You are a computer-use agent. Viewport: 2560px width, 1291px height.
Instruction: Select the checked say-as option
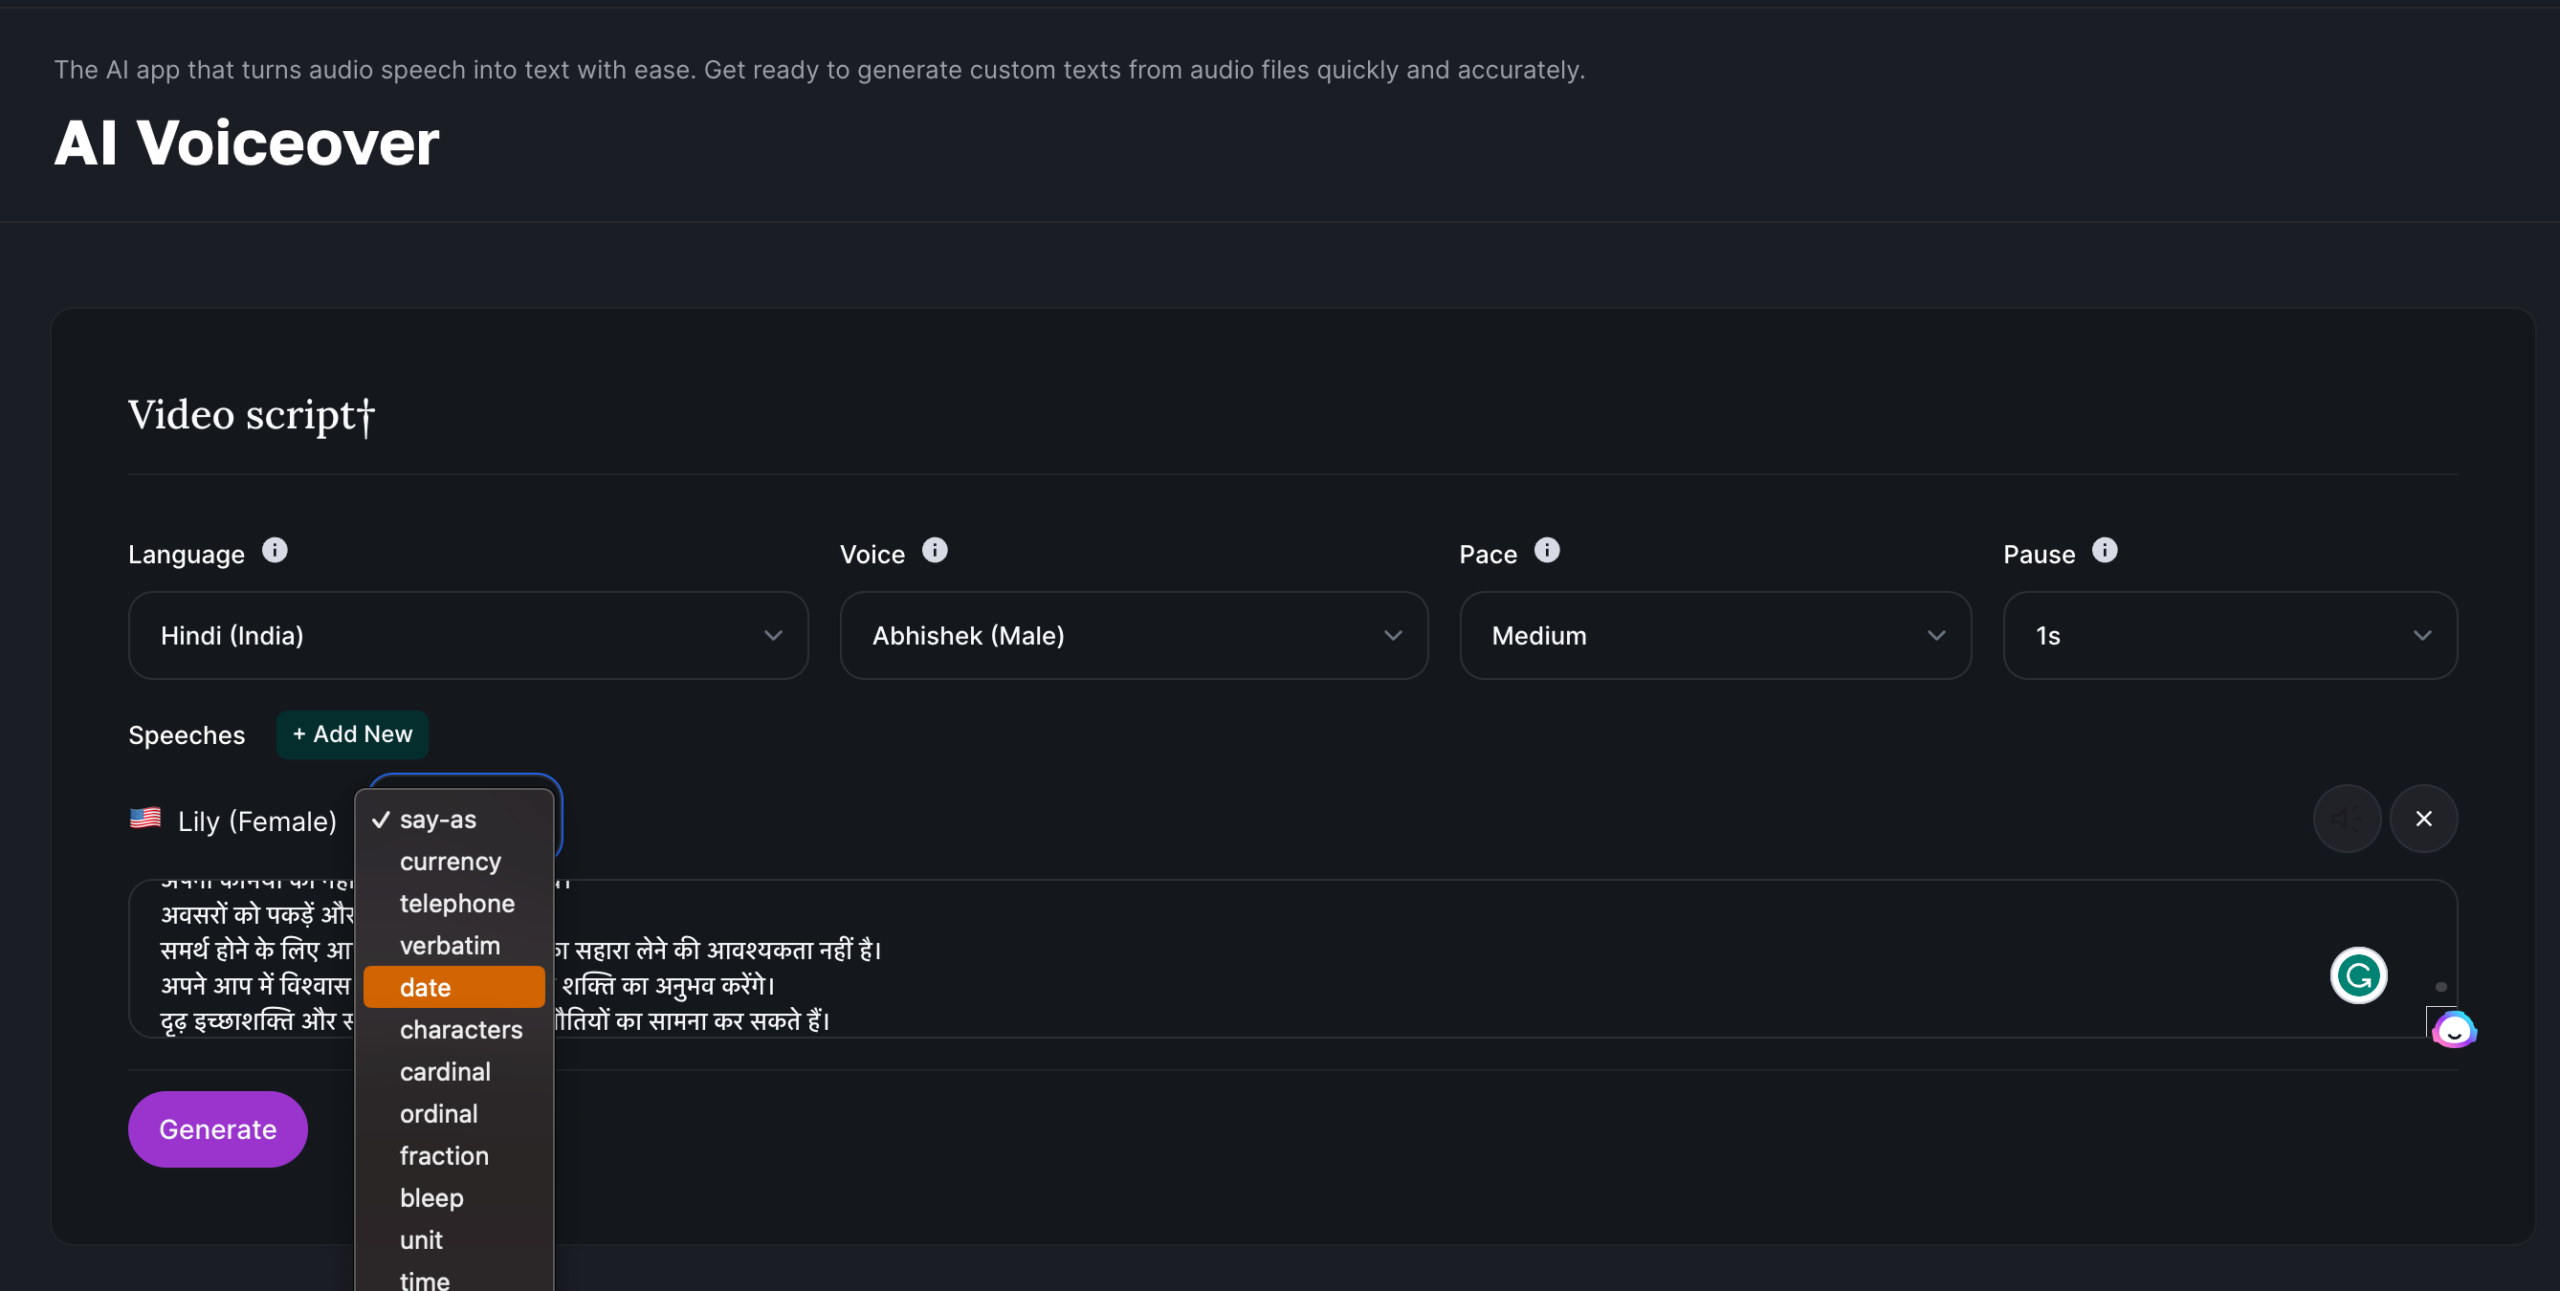pos(438,820)
